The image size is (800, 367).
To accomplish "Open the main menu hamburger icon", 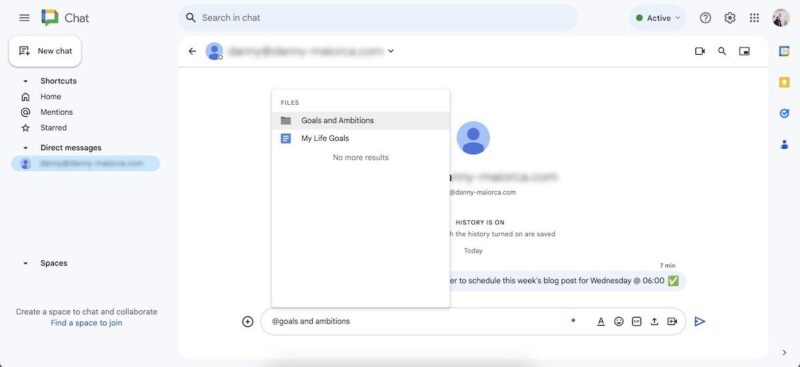I will (x=24, y=18).
